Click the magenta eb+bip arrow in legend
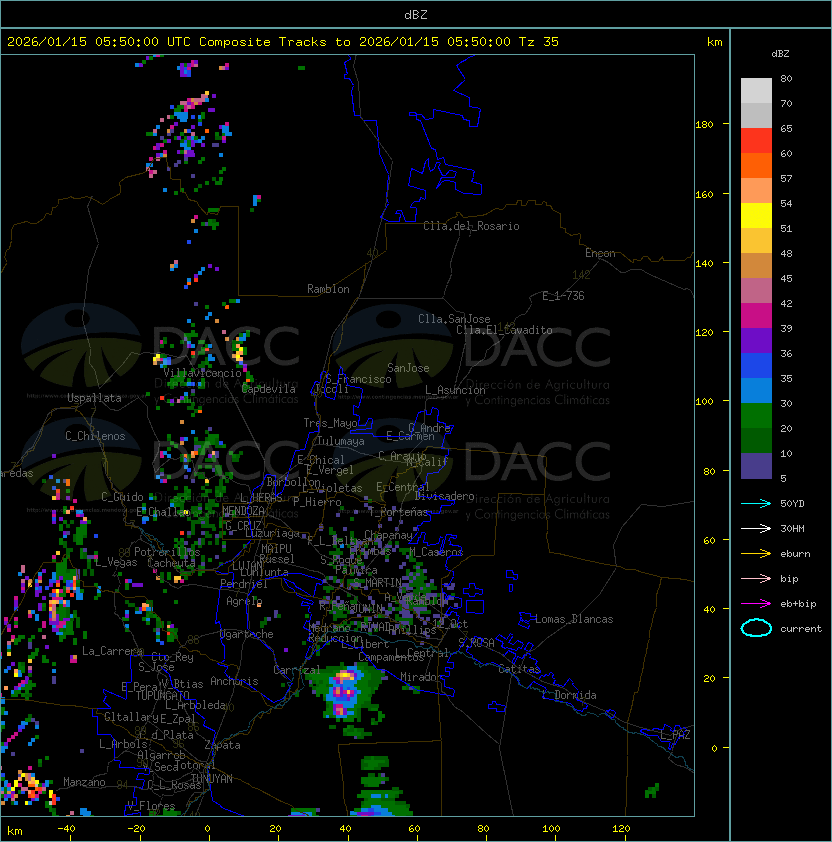Screen dimensions: 832x842 point(756,604)
